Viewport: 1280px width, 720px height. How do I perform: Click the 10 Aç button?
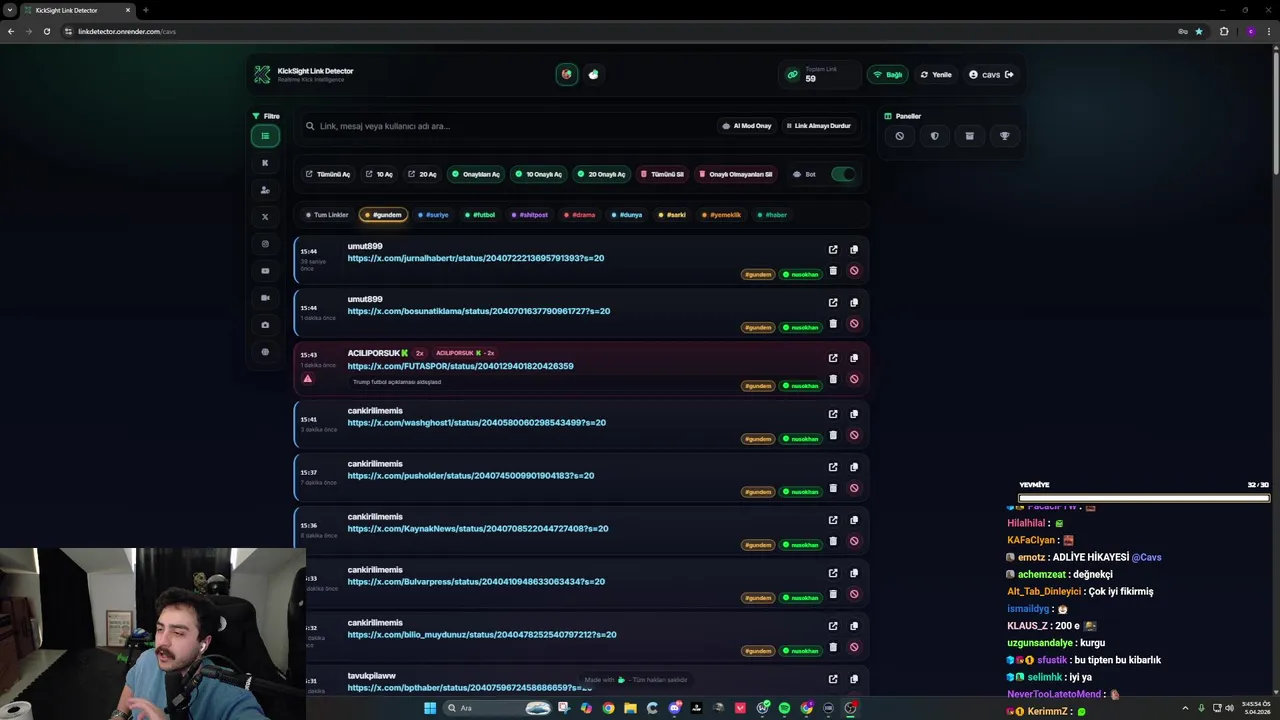tap(379, 174)
